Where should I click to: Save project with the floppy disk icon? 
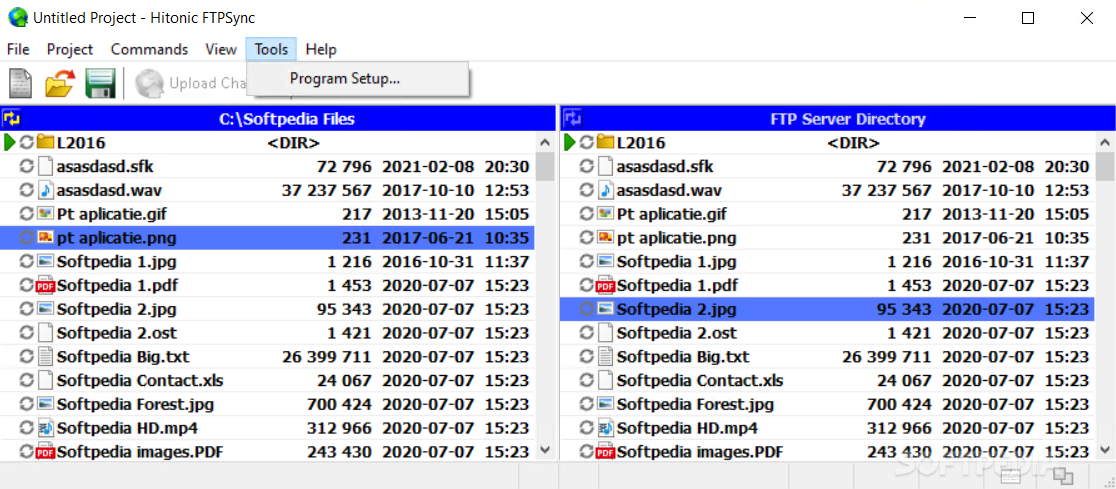pos(100,83)
